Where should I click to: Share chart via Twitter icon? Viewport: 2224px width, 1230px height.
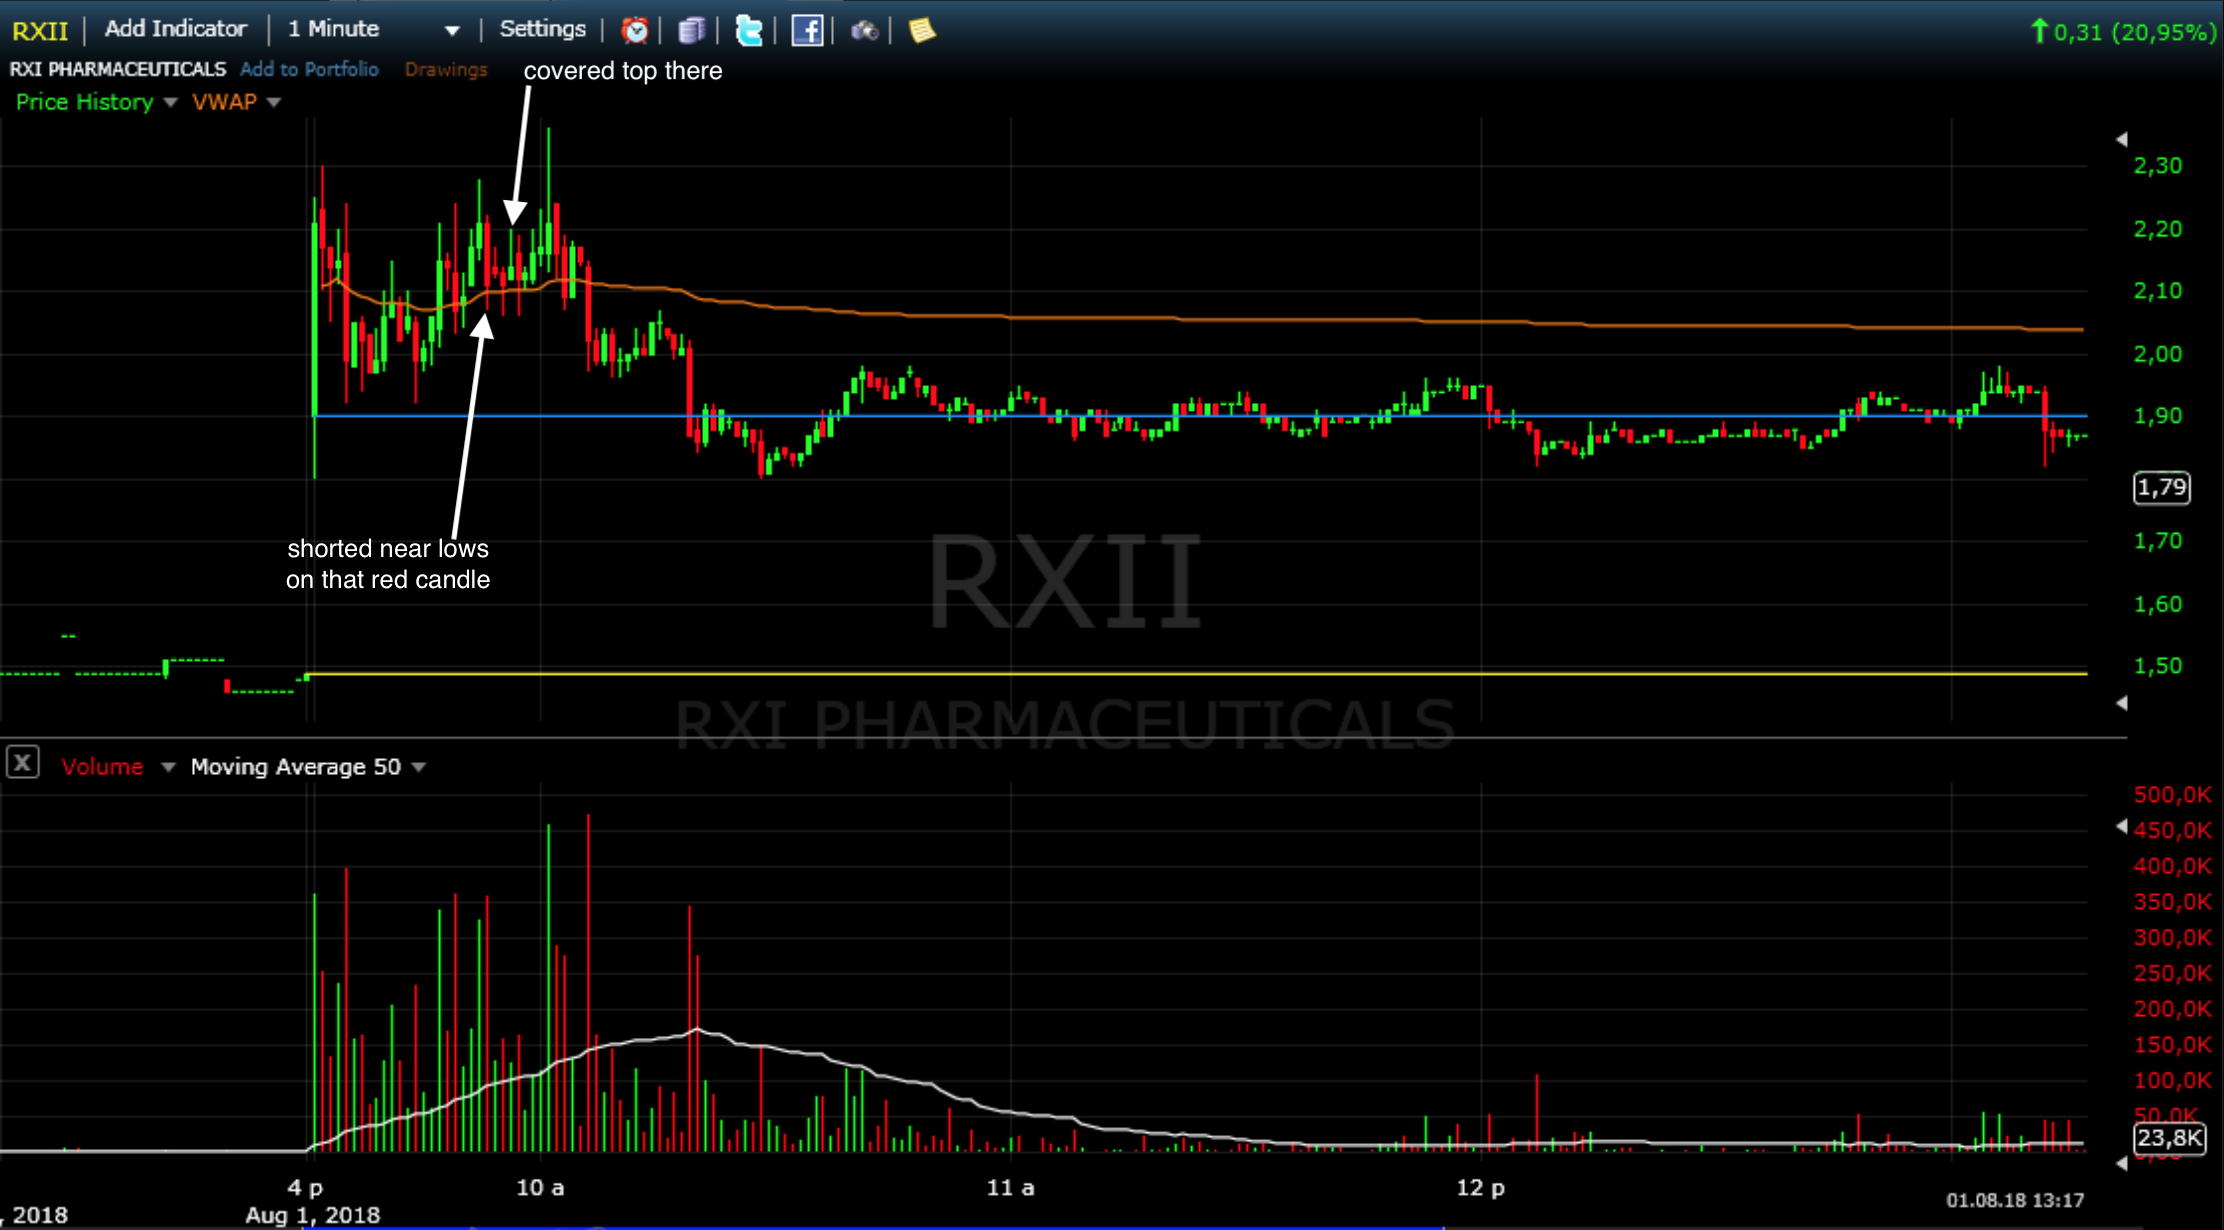(x=748, y=31)
